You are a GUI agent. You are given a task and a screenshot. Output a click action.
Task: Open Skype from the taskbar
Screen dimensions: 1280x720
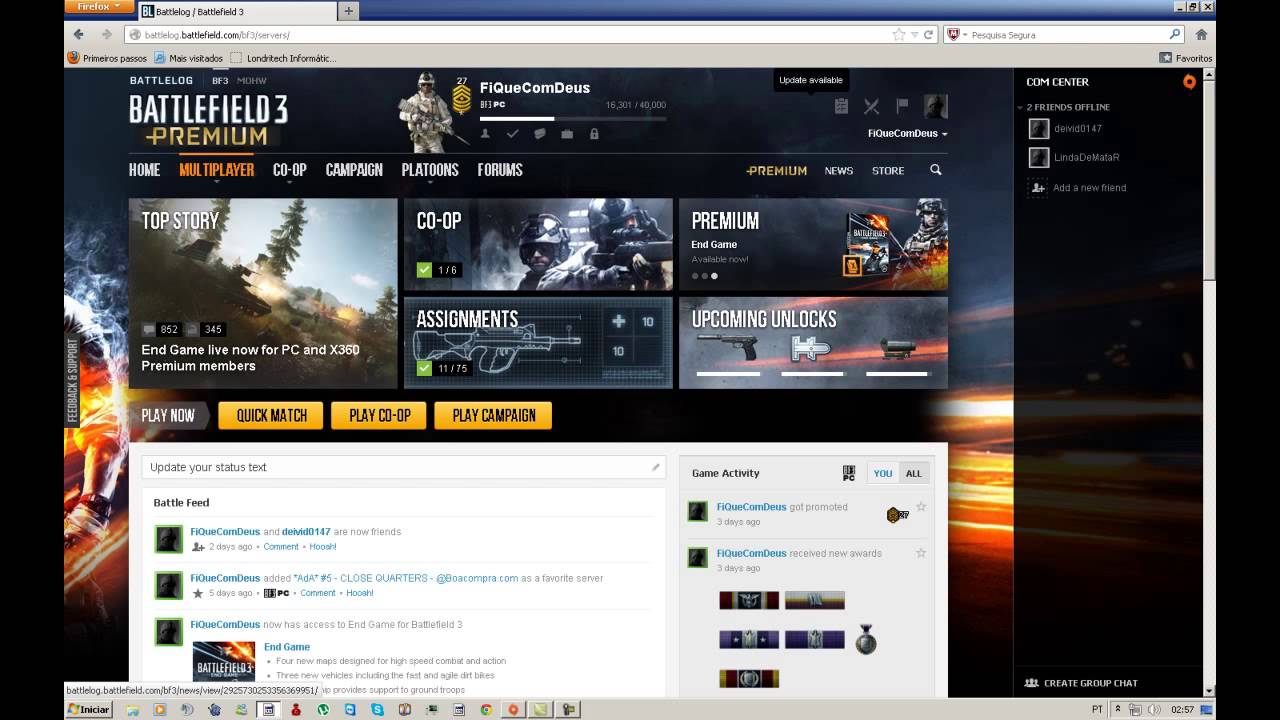377,710
